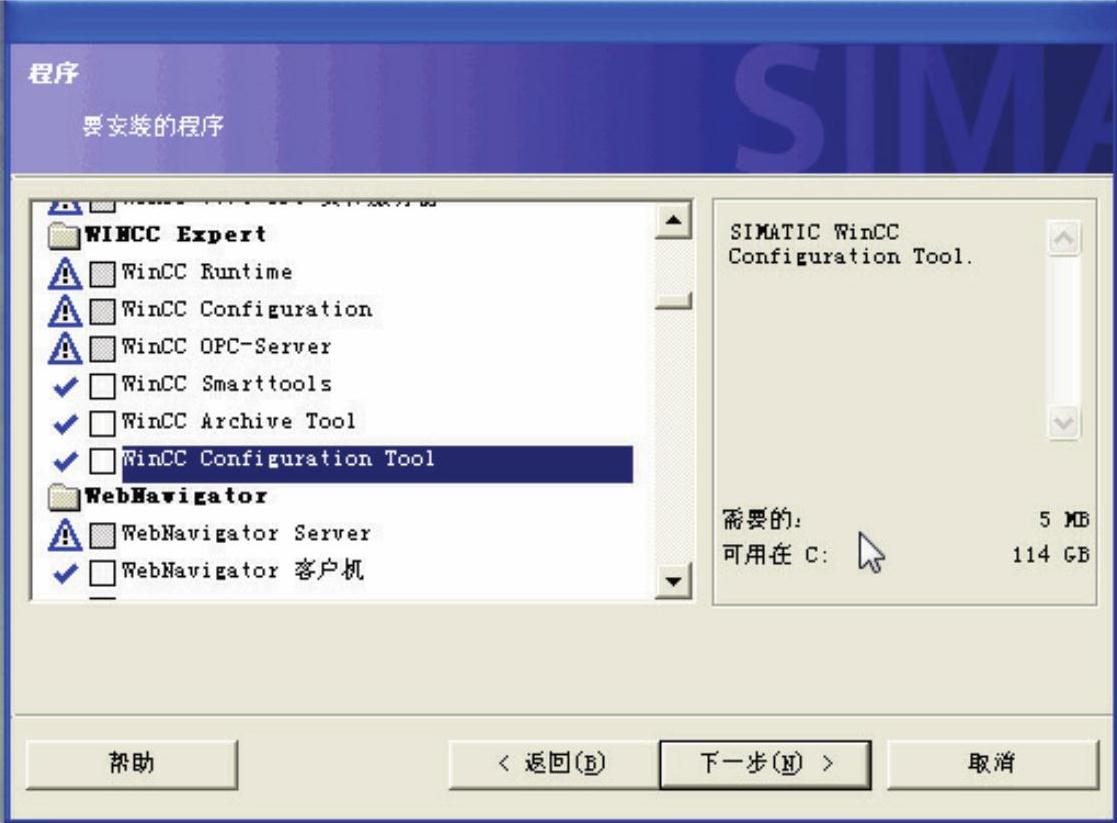Click the 要安装的程序 subtitle

(153, 126)
